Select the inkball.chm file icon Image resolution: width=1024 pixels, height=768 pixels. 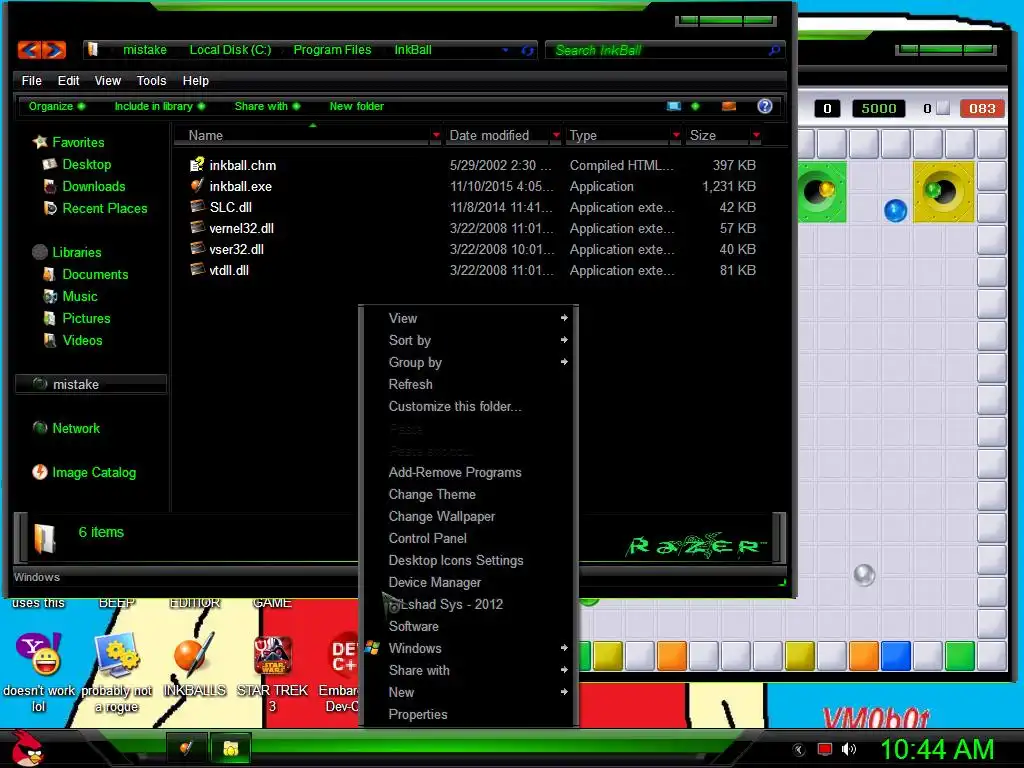[197, 165]
